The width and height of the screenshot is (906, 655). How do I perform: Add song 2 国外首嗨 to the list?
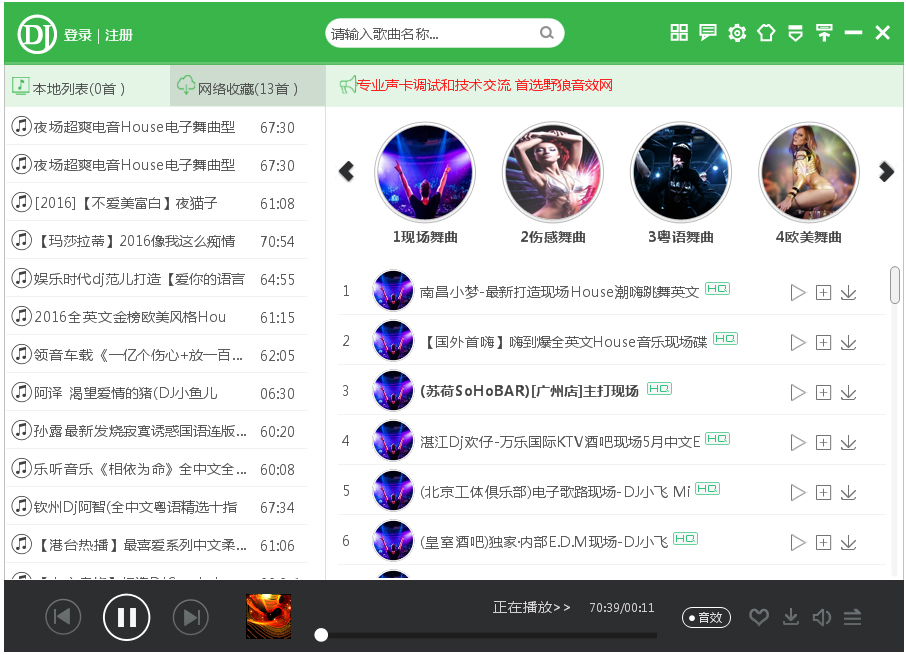click(x=823, y=343)
